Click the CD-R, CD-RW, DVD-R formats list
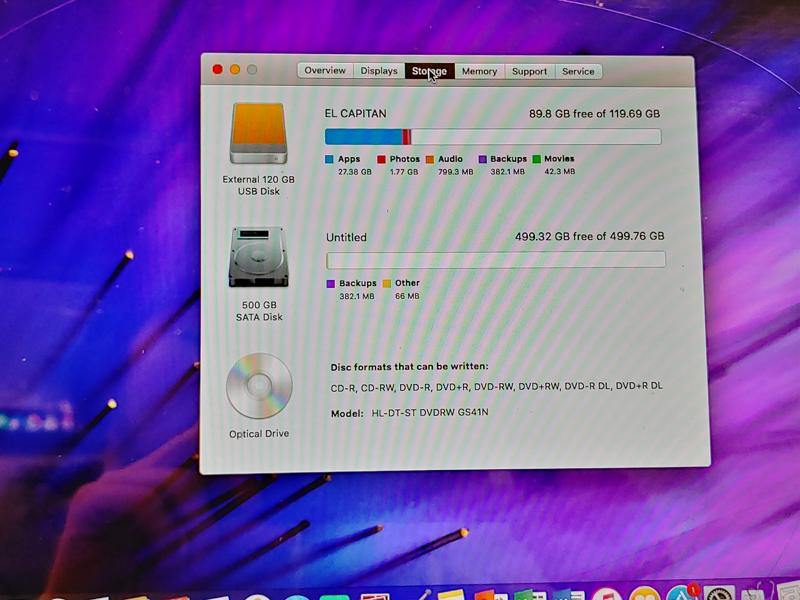This screenshot has width=800, height=600. pyautogui.click(x=496, y=387)
